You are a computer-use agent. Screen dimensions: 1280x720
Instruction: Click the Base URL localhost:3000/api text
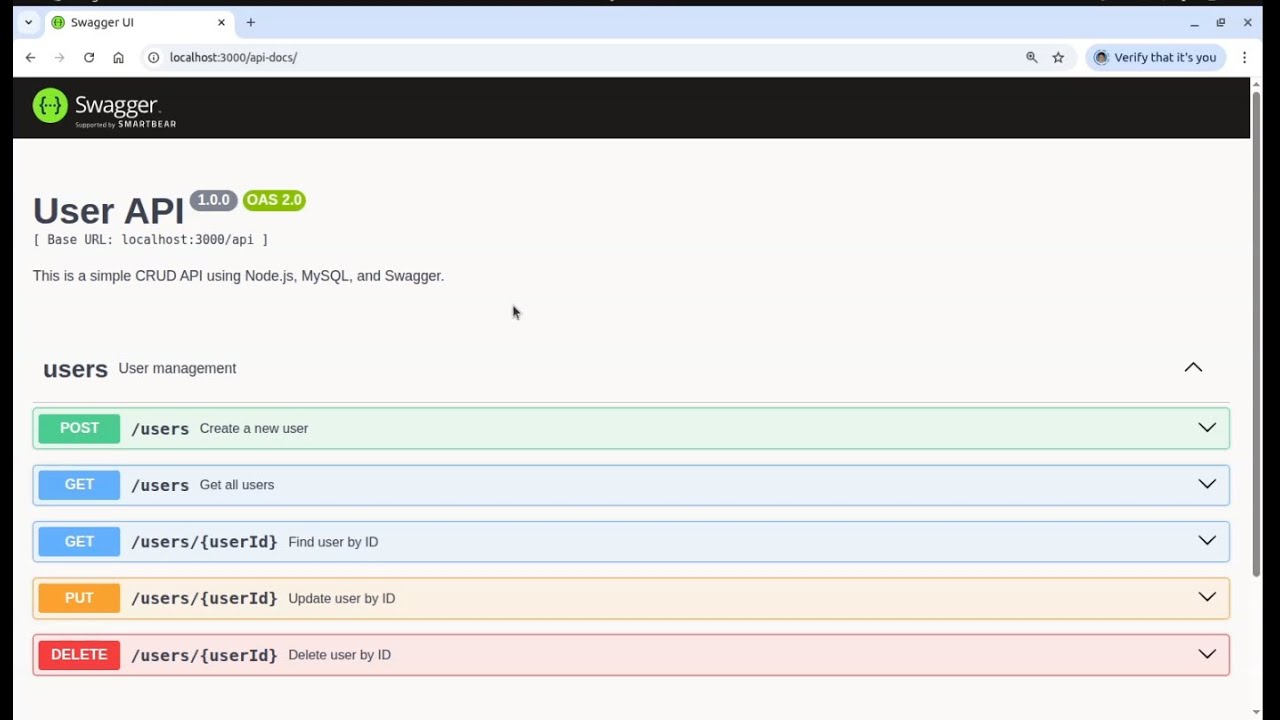point(151,240)
